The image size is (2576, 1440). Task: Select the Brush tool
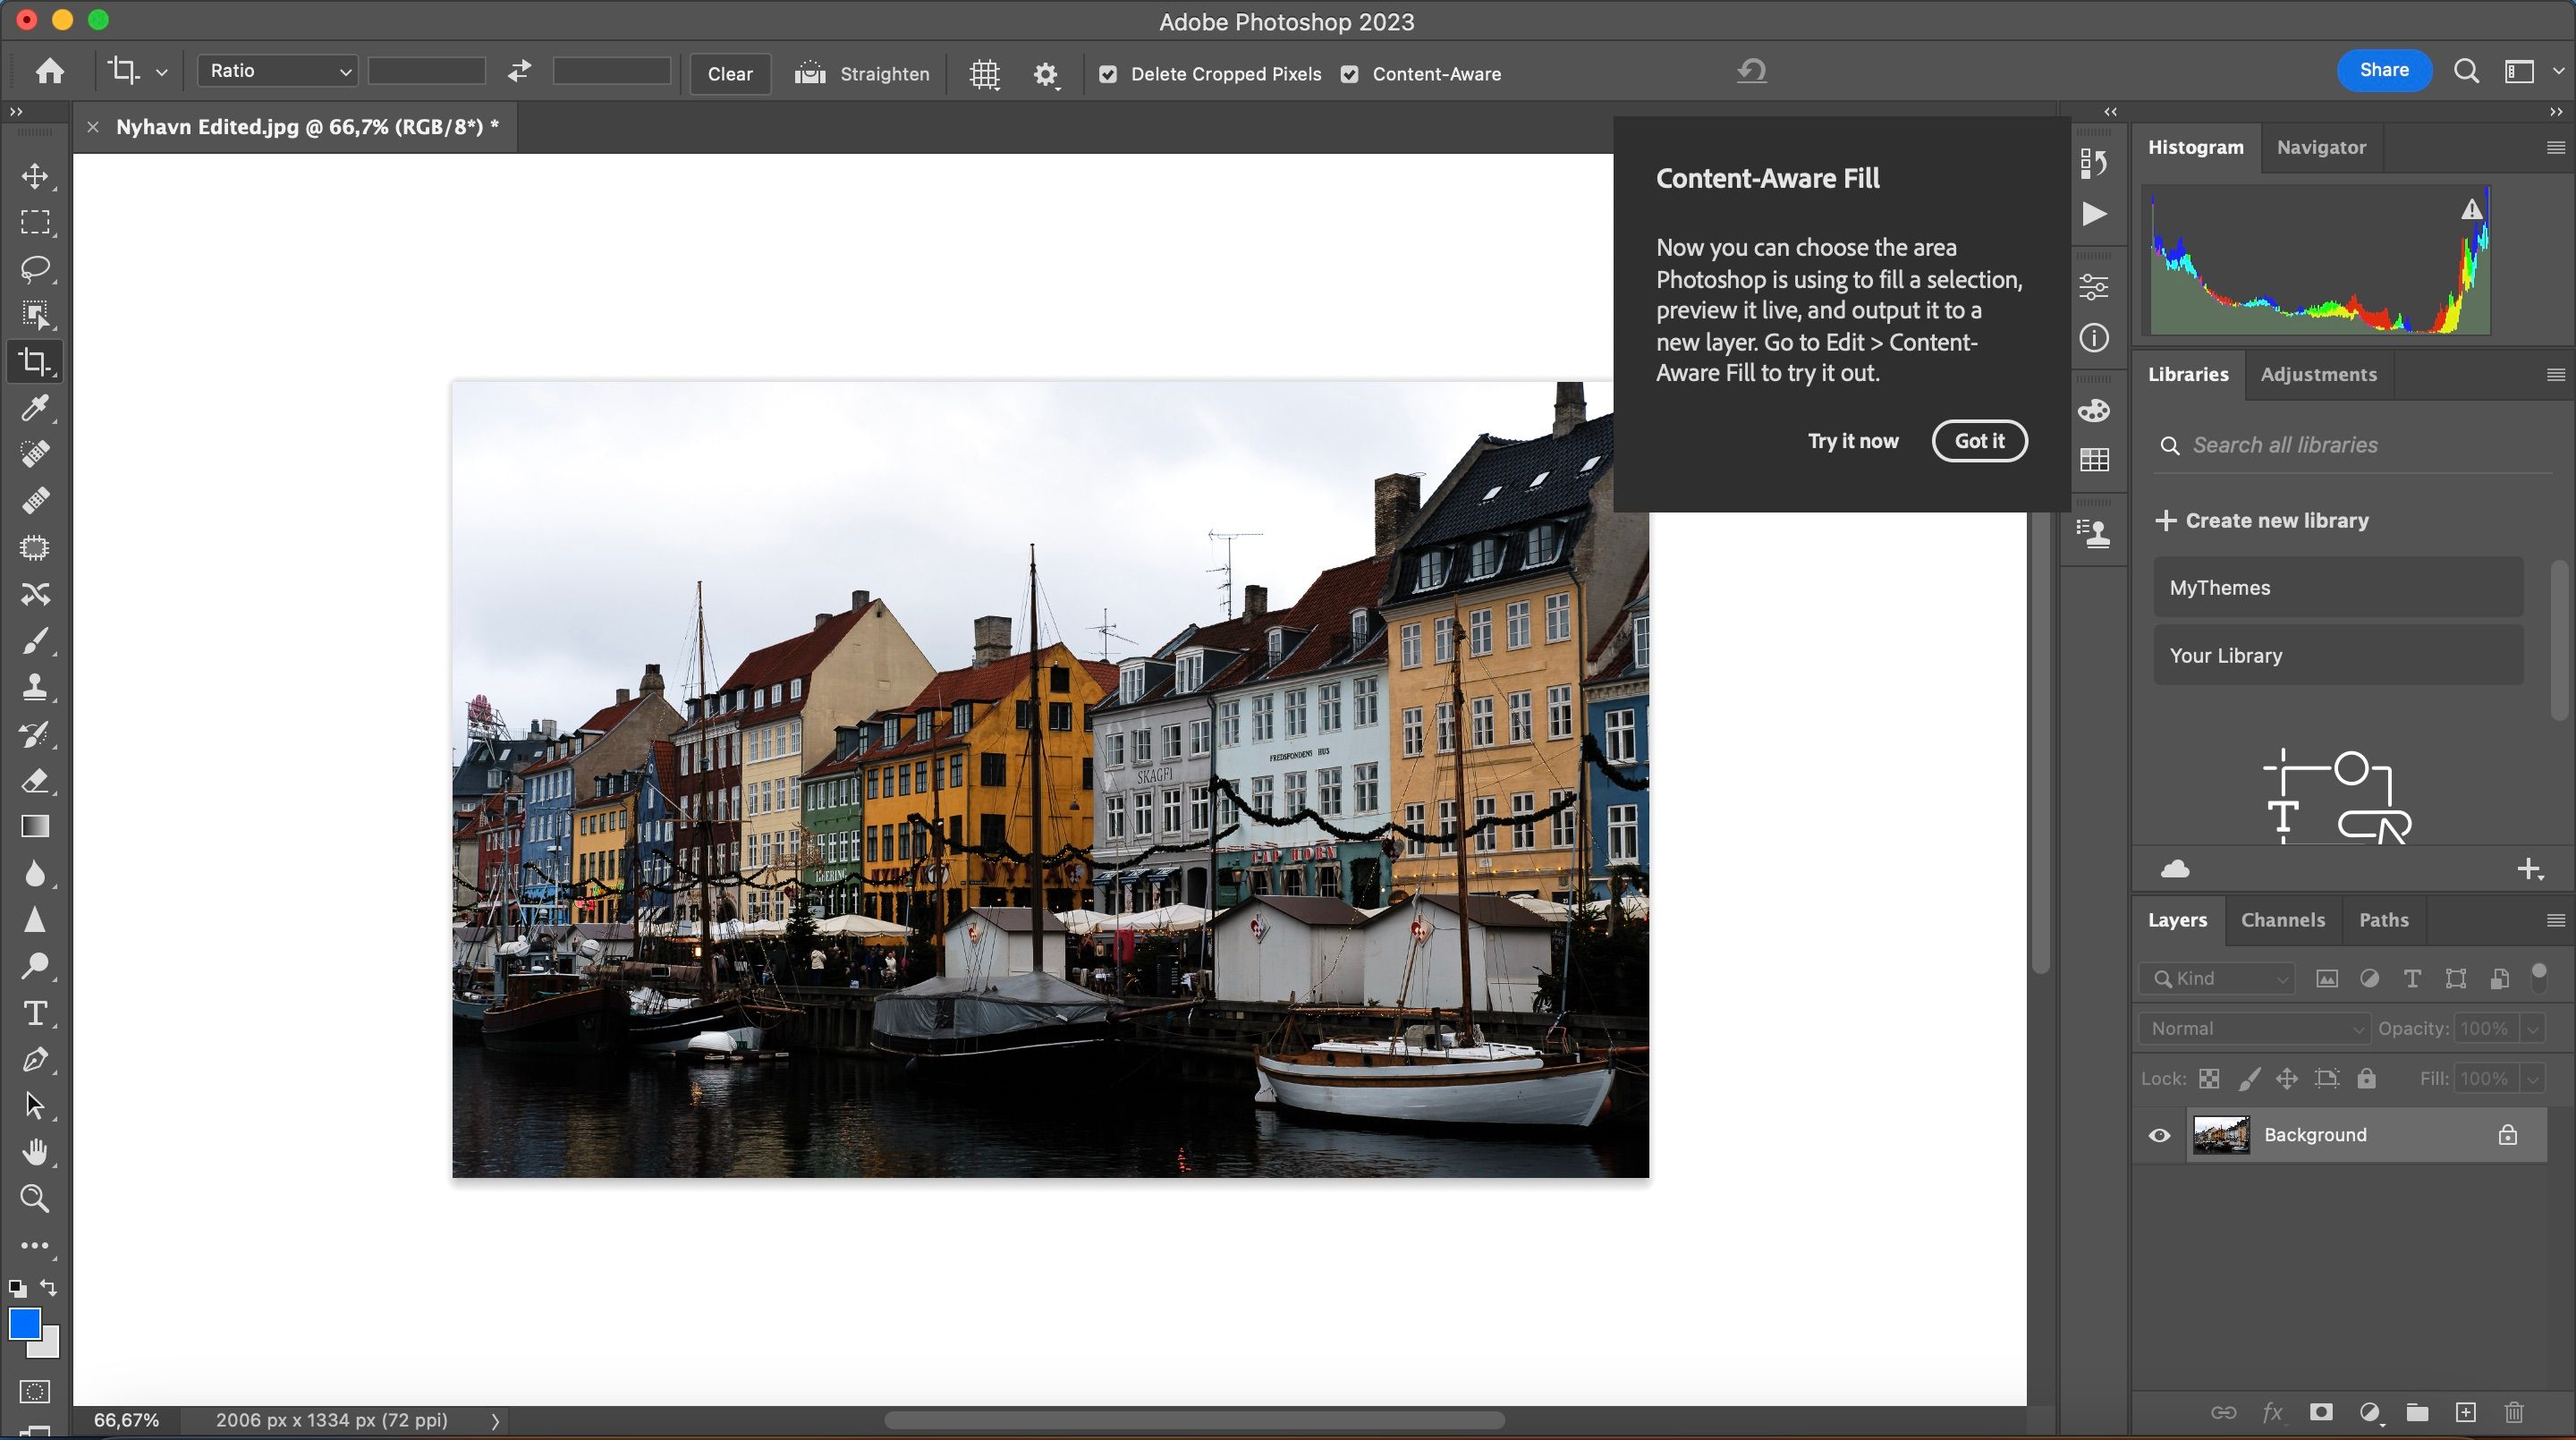35,641
